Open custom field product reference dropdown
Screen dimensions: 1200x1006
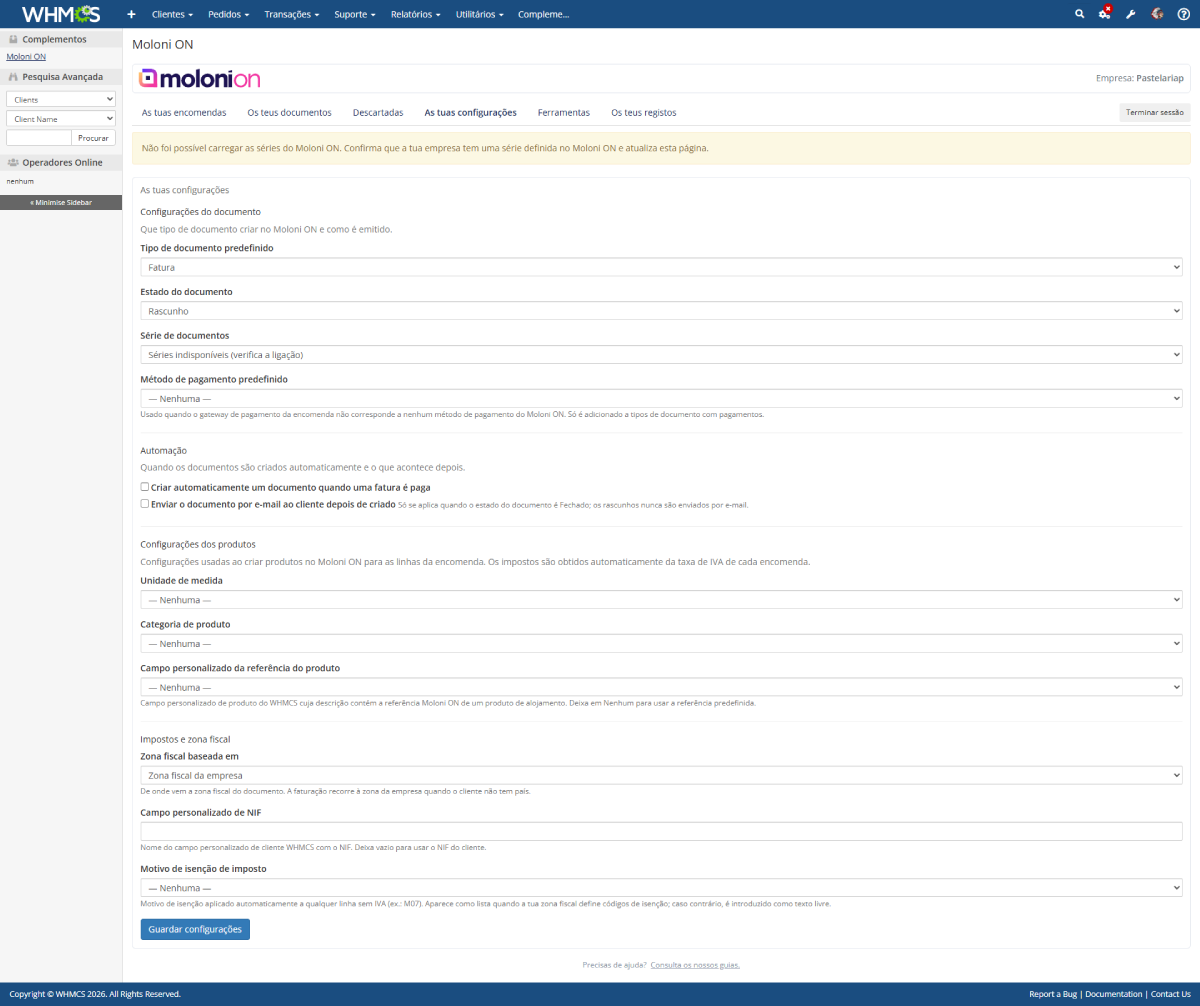click(x=661, y=687)
